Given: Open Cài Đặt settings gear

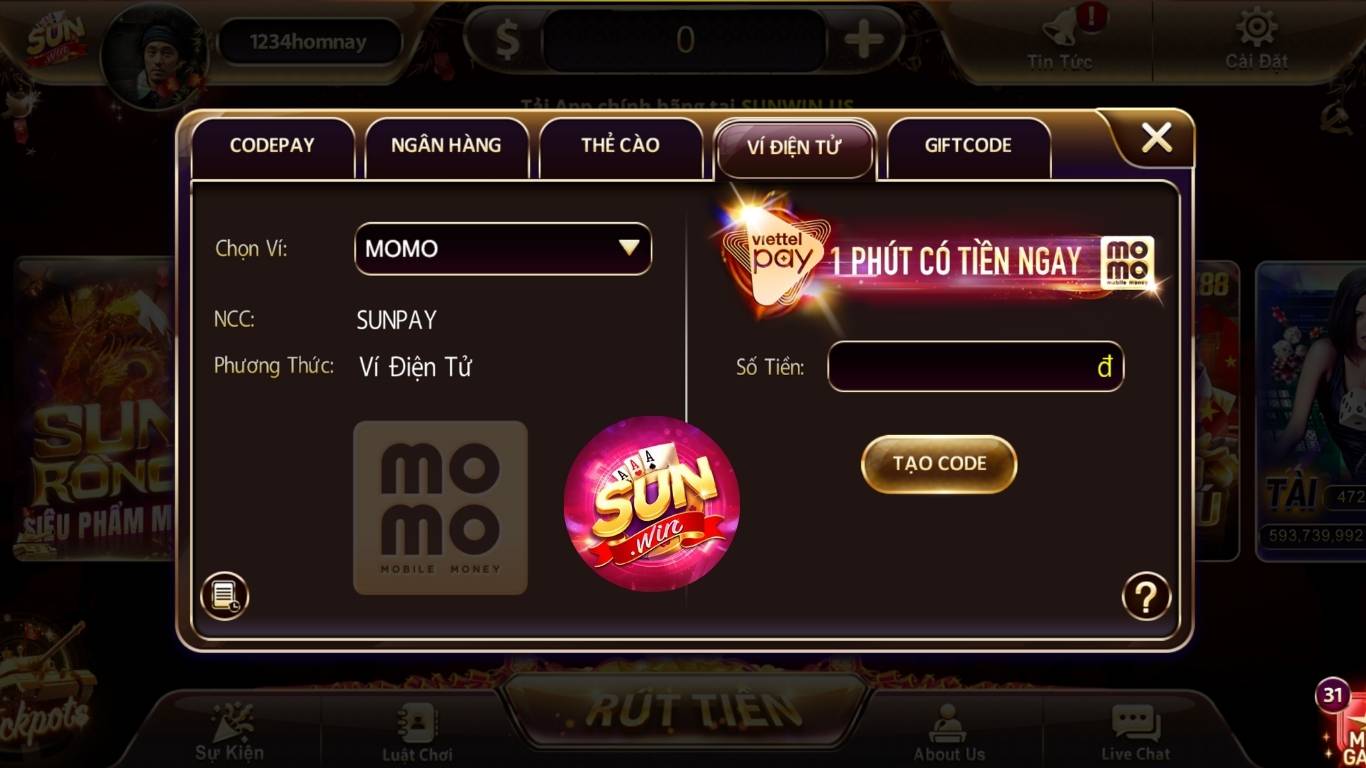Looking at the screenshot, I should (x=1257, y=28).
